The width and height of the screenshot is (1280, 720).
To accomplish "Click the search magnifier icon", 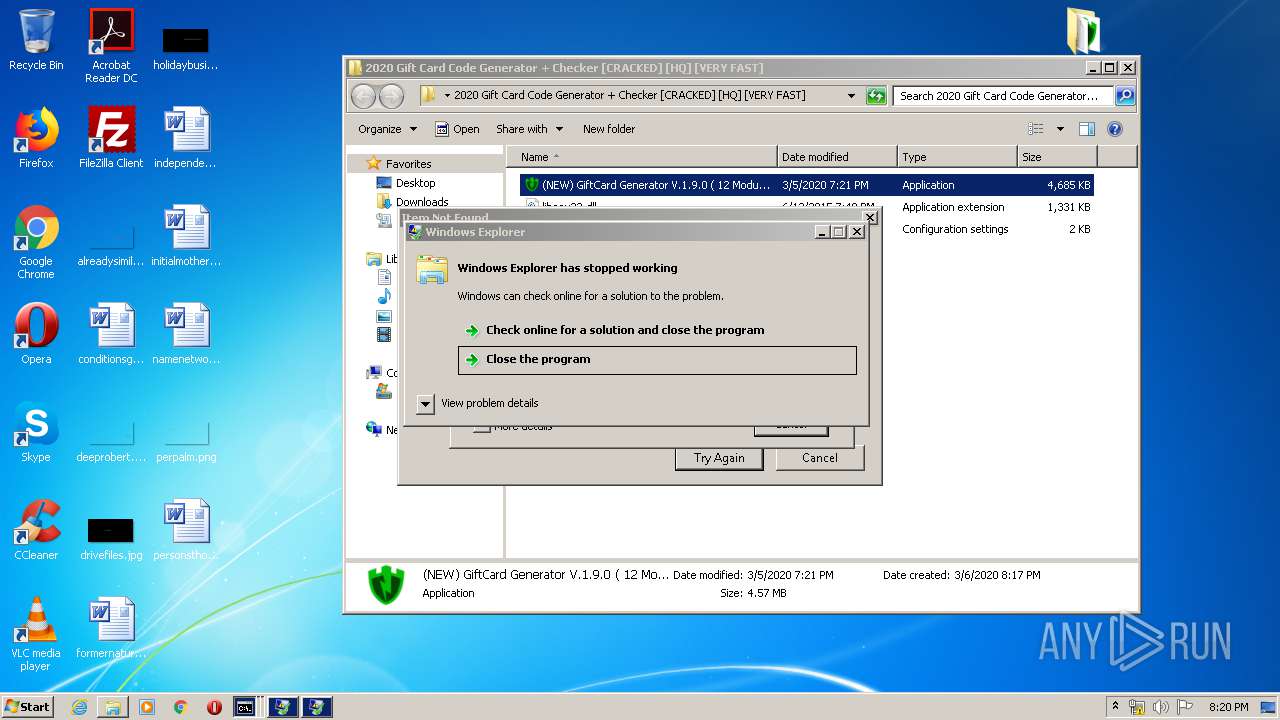I will (x=1125, y=96).
